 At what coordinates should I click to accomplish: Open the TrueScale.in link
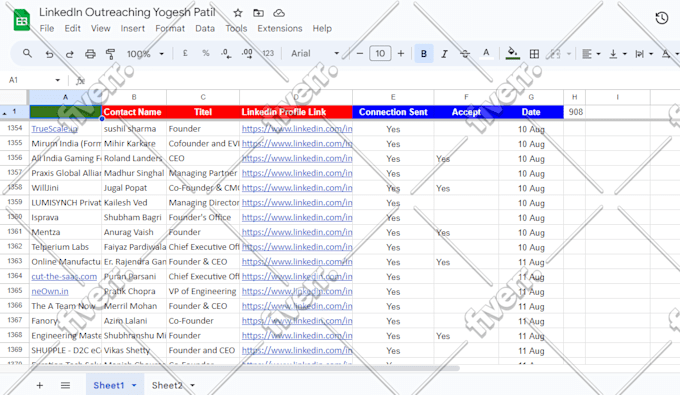[x=54, y=129]
